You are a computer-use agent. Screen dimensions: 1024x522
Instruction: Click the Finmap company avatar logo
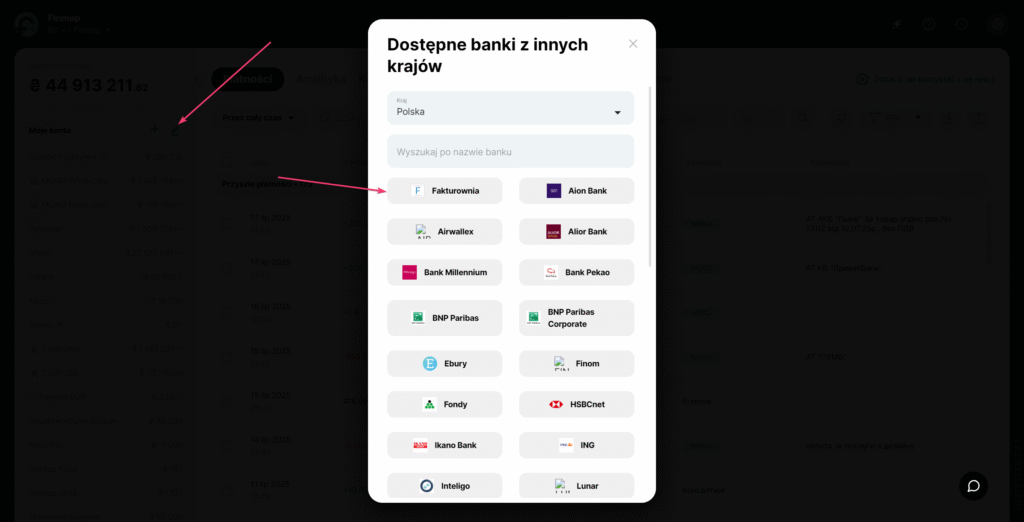coord(26,24)
